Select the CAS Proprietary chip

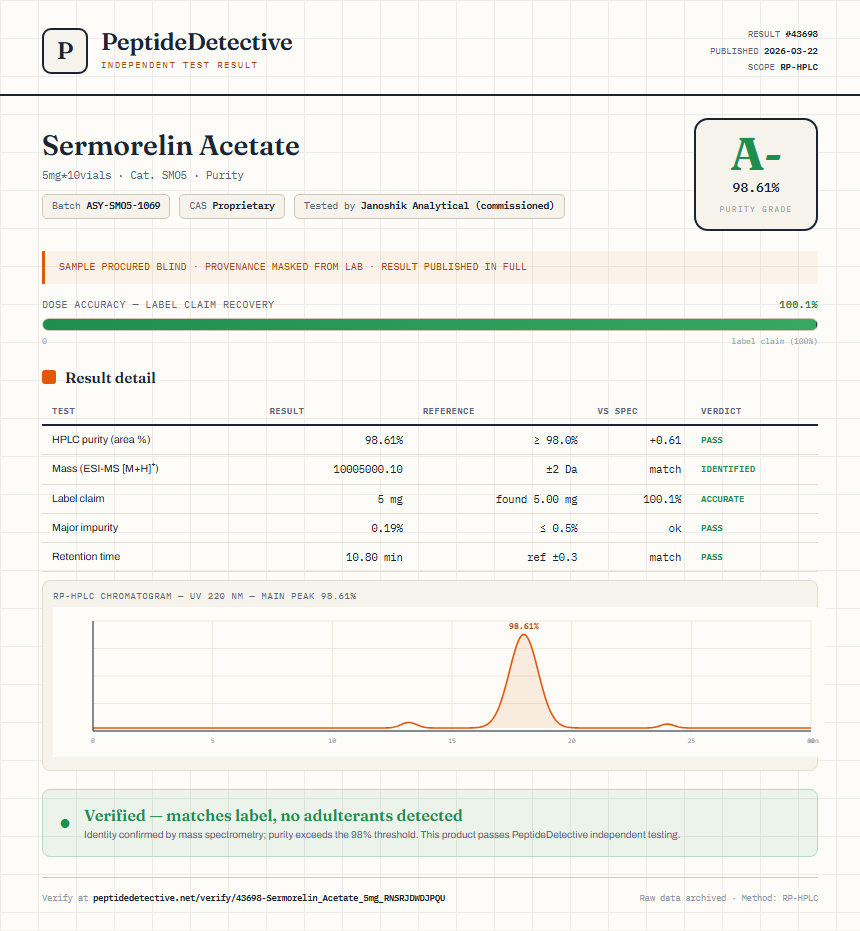coord(232,206)
